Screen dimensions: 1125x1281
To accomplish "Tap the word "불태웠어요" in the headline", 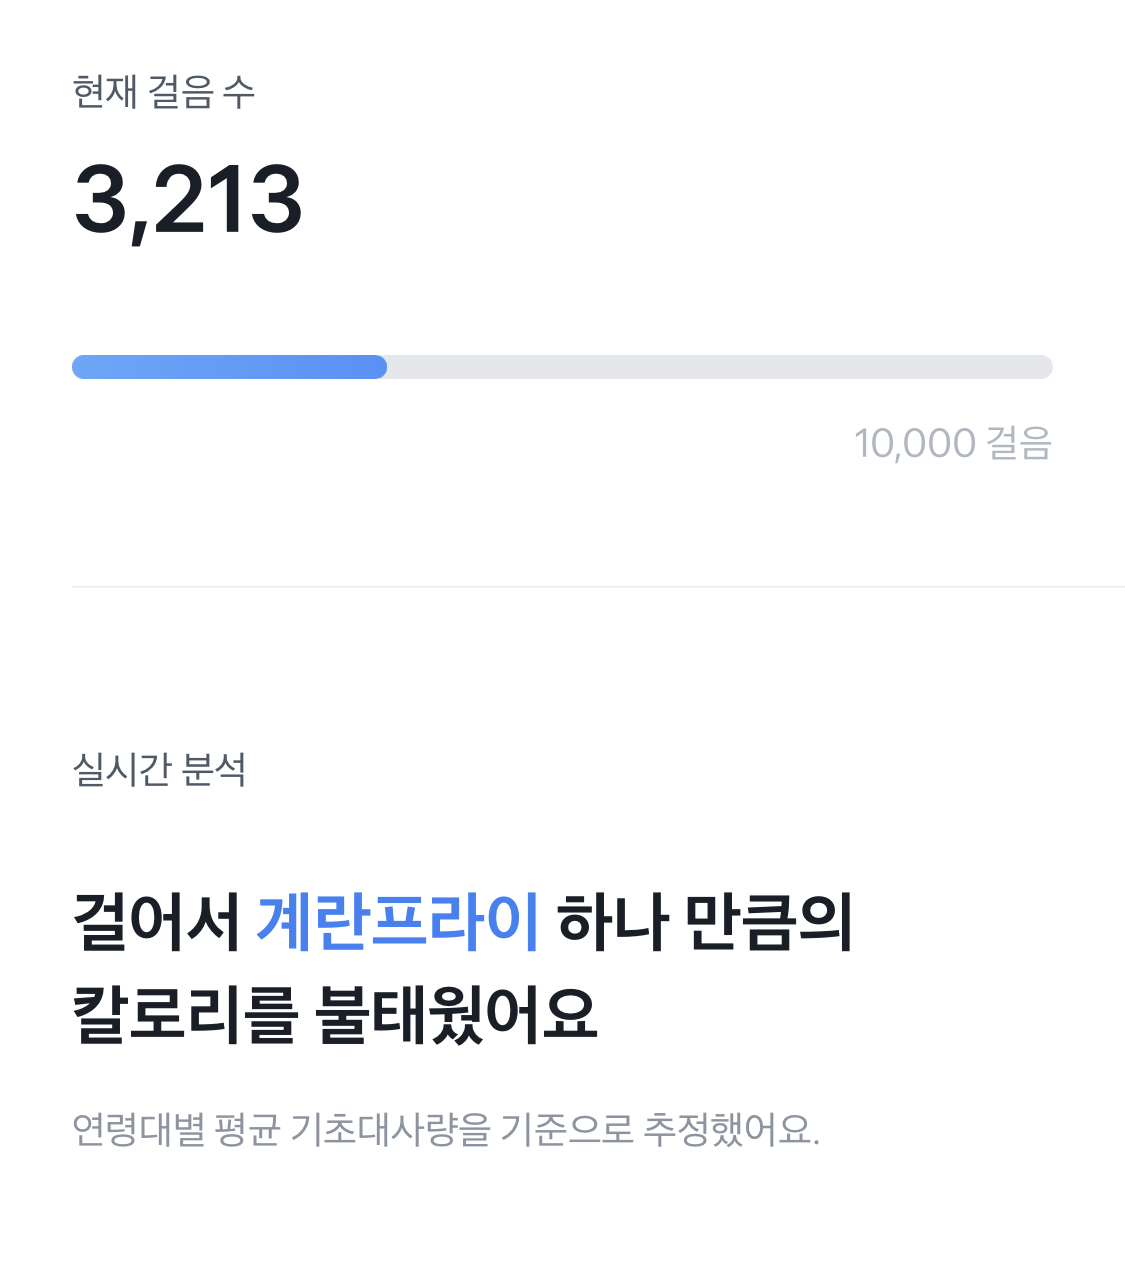I will 456,1015.
